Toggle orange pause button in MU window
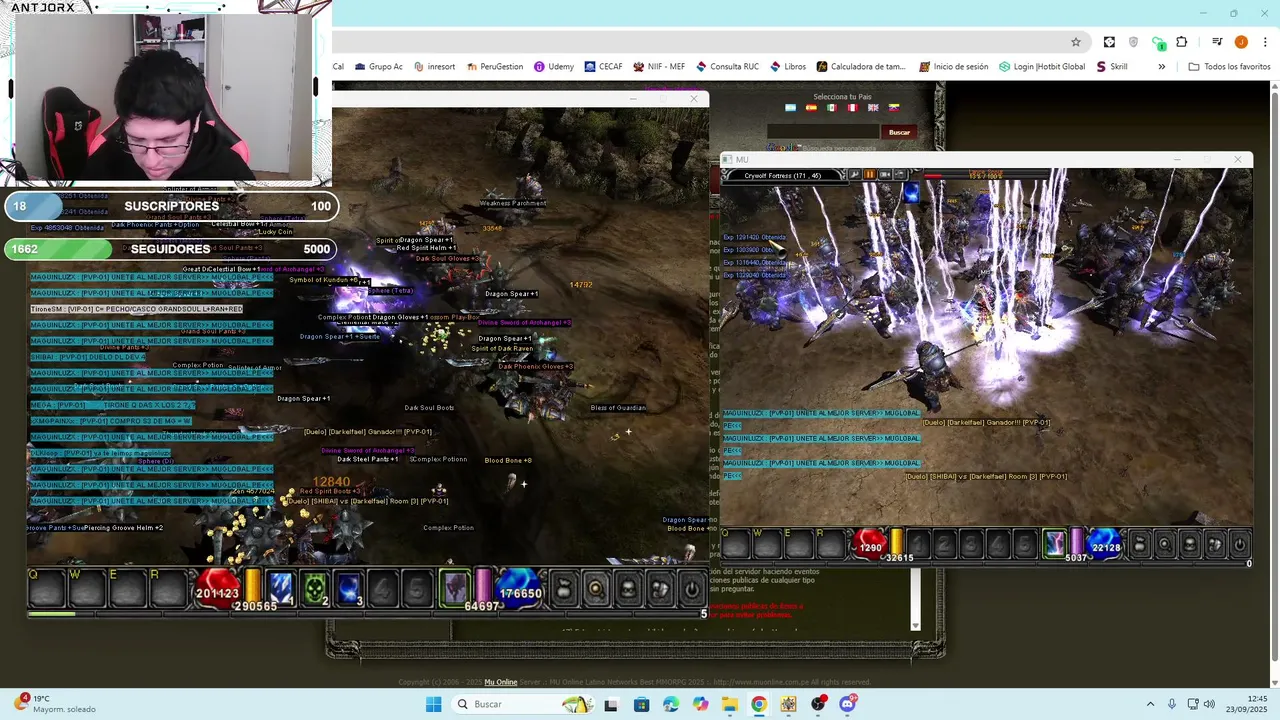Viewport: 1280px width, 720px height. pyautogui.click(x=869, y=175)
